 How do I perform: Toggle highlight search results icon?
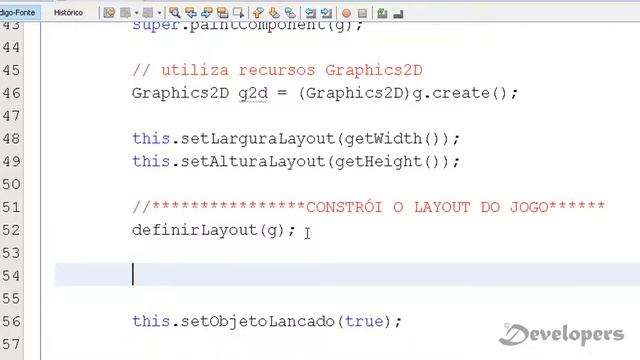[223, 13]
